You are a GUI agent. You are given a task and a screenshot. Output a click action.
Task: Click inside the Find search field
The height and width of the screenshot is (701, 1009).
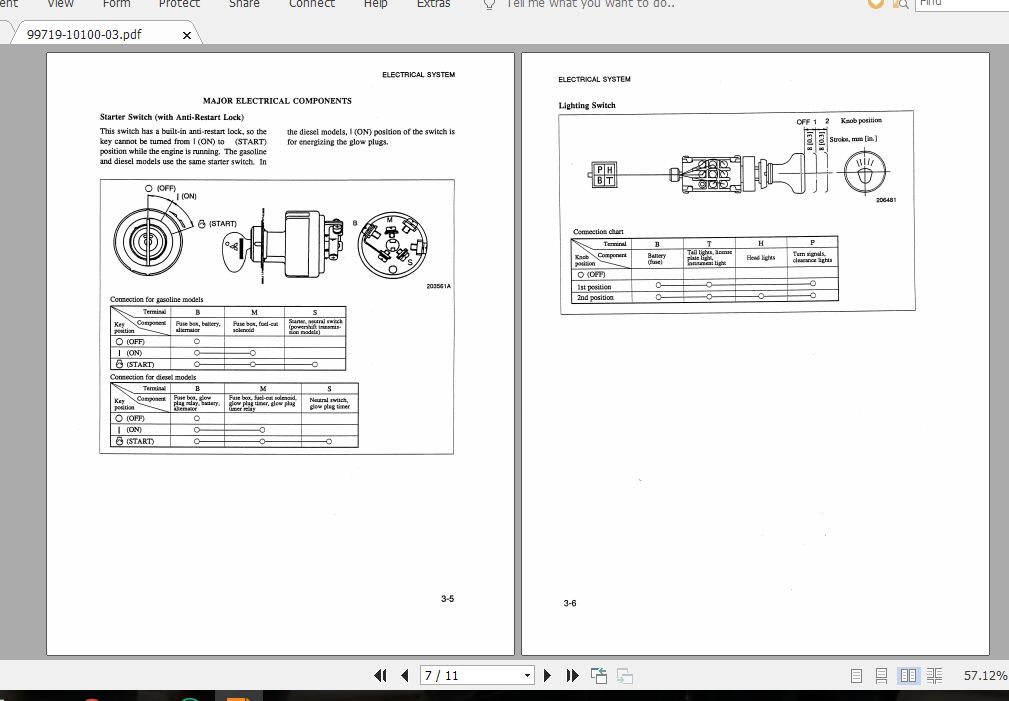click(x=960, y=4)
